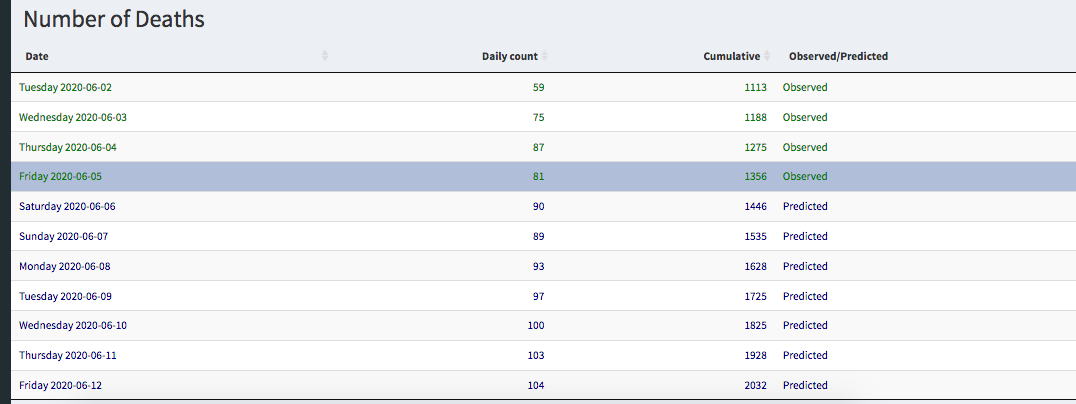
Task: Click the sort arrows next to Daily count
Action: point(545,56)
